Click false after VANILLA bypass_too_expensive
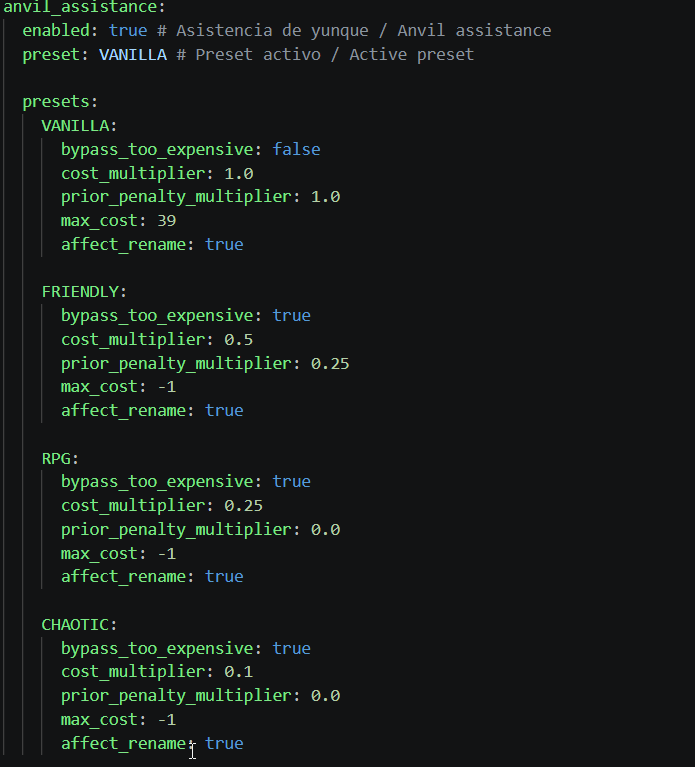 coord(296,149)
